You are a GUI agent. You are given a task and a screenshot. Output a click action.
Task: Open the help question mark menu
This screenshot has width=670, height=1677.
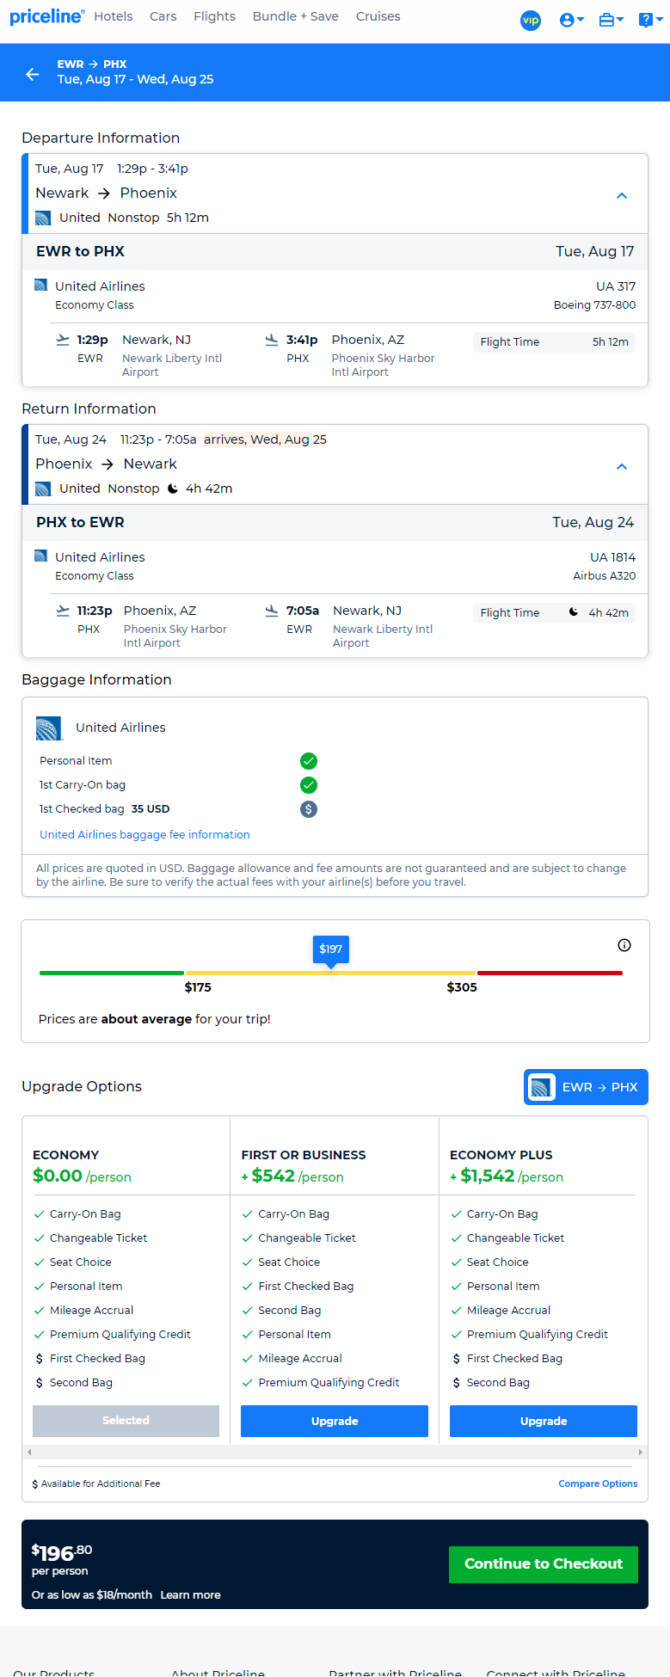tap(649, 20)
